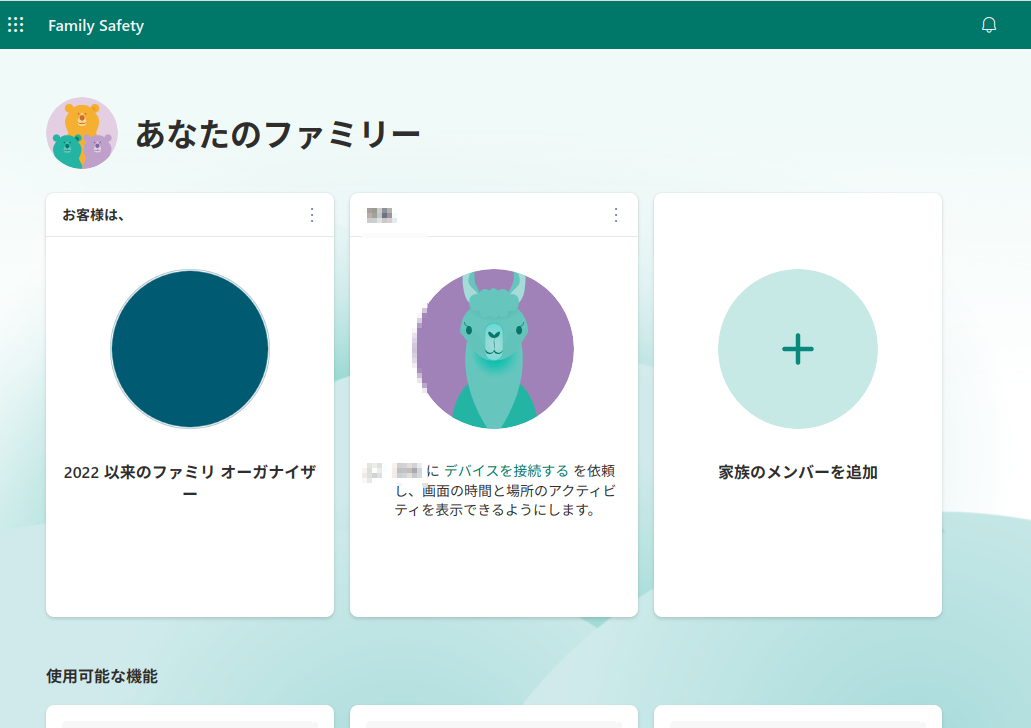Click 2022 以来のファミリ オーガナイザー text

190,482
